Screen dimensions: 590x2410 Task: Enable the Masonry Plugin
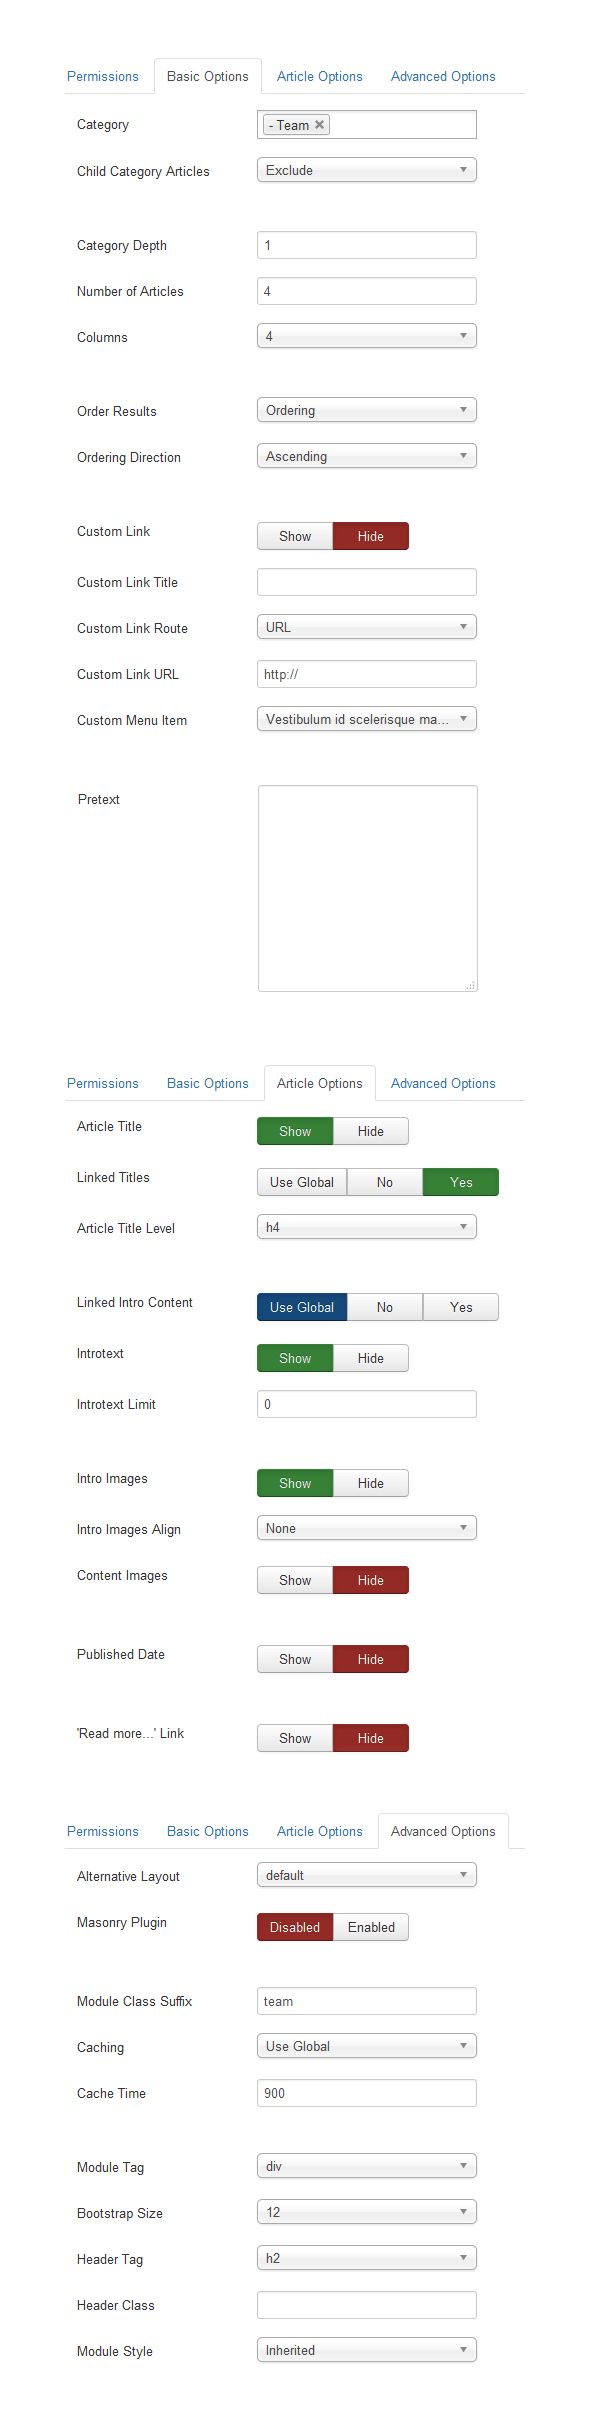click(371, 1927)
